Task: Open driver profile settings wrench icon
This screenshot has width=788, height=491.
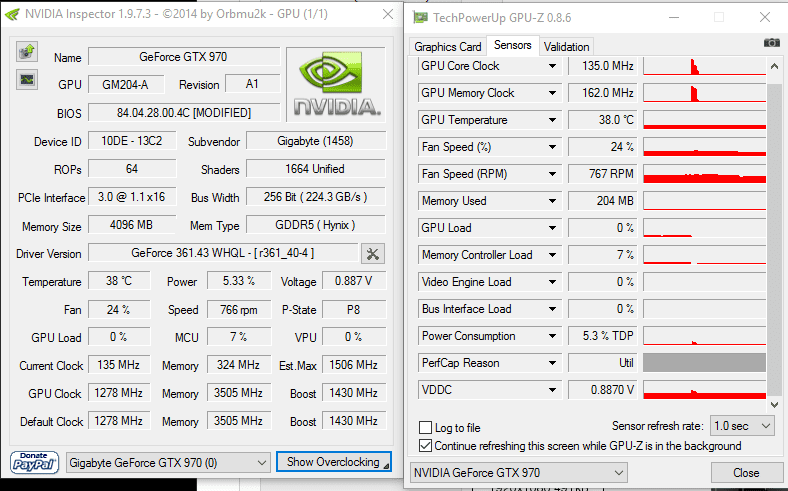Action: 372,254
